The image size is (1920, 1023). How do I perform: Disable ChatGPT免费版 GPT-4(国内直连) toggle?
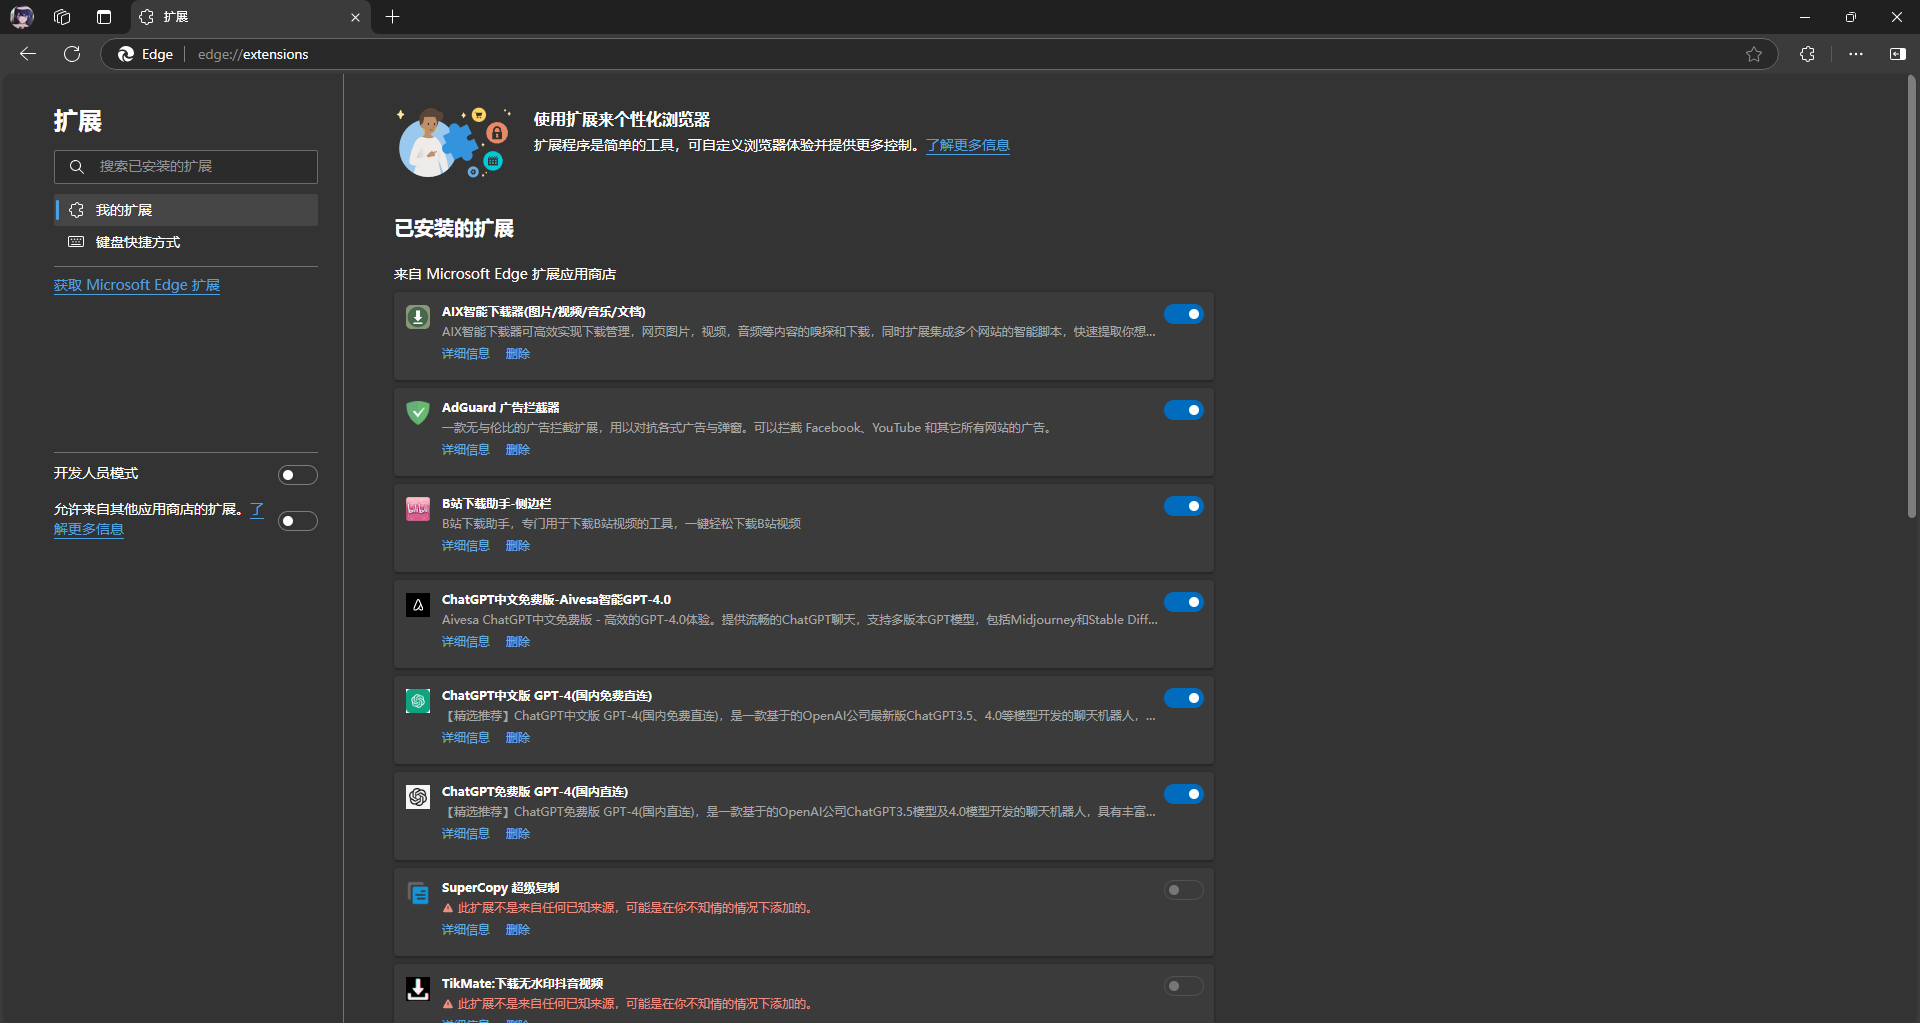[1183, 794]
